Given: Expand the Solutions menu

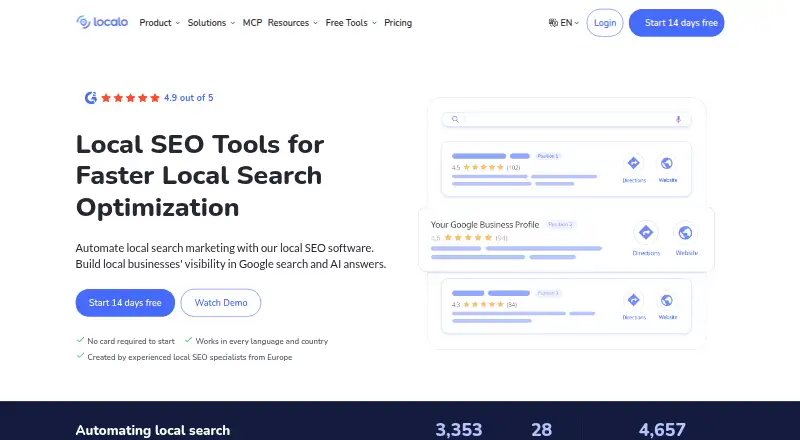Looking at the screenshot, I should tap(211, 22).
